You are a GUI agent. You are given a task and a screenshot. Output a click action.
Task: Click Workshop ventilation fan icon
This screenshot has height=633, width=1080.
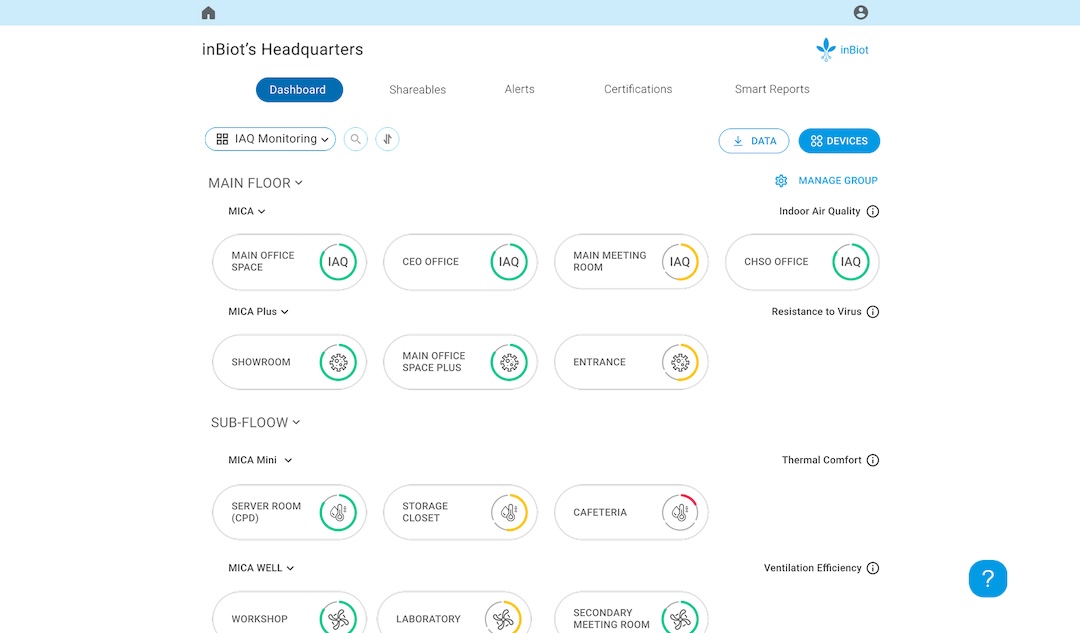click(x=338, y=619)
